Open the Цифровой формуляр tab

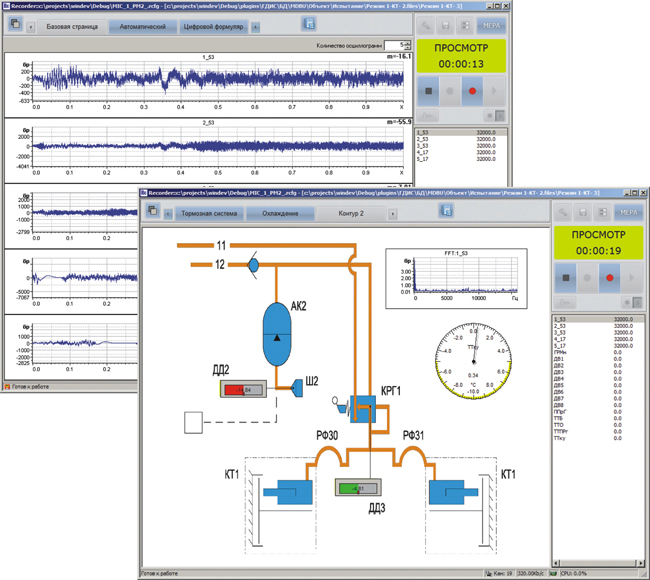point(213,26)
